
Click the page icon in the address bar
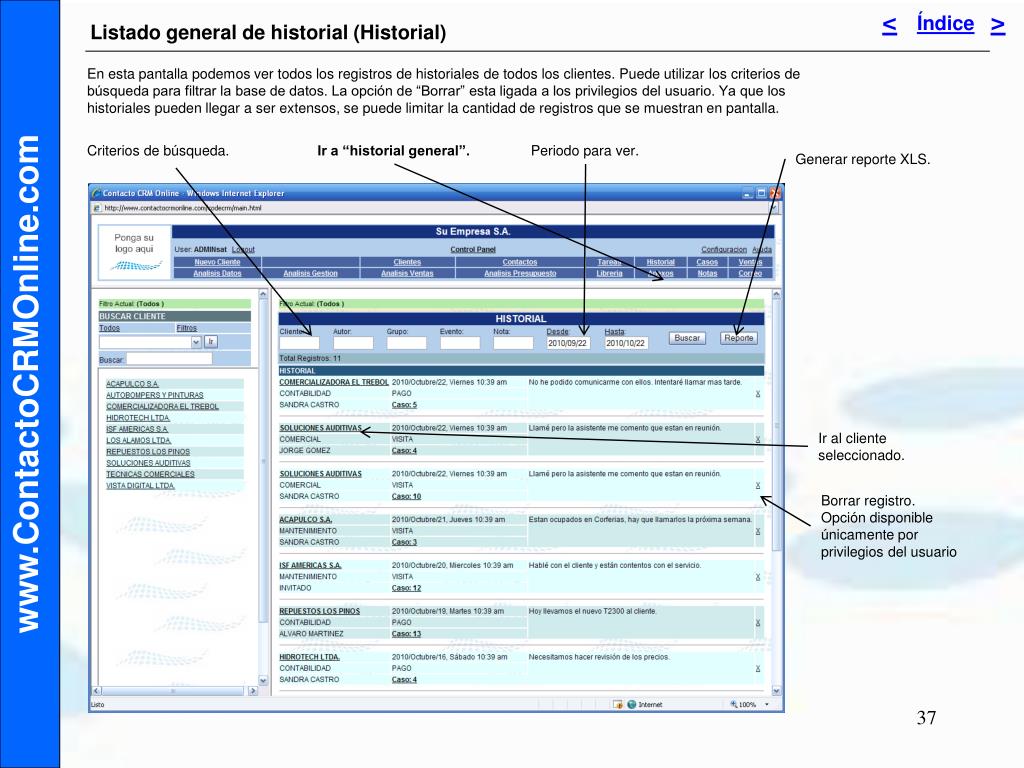point(97,208)
